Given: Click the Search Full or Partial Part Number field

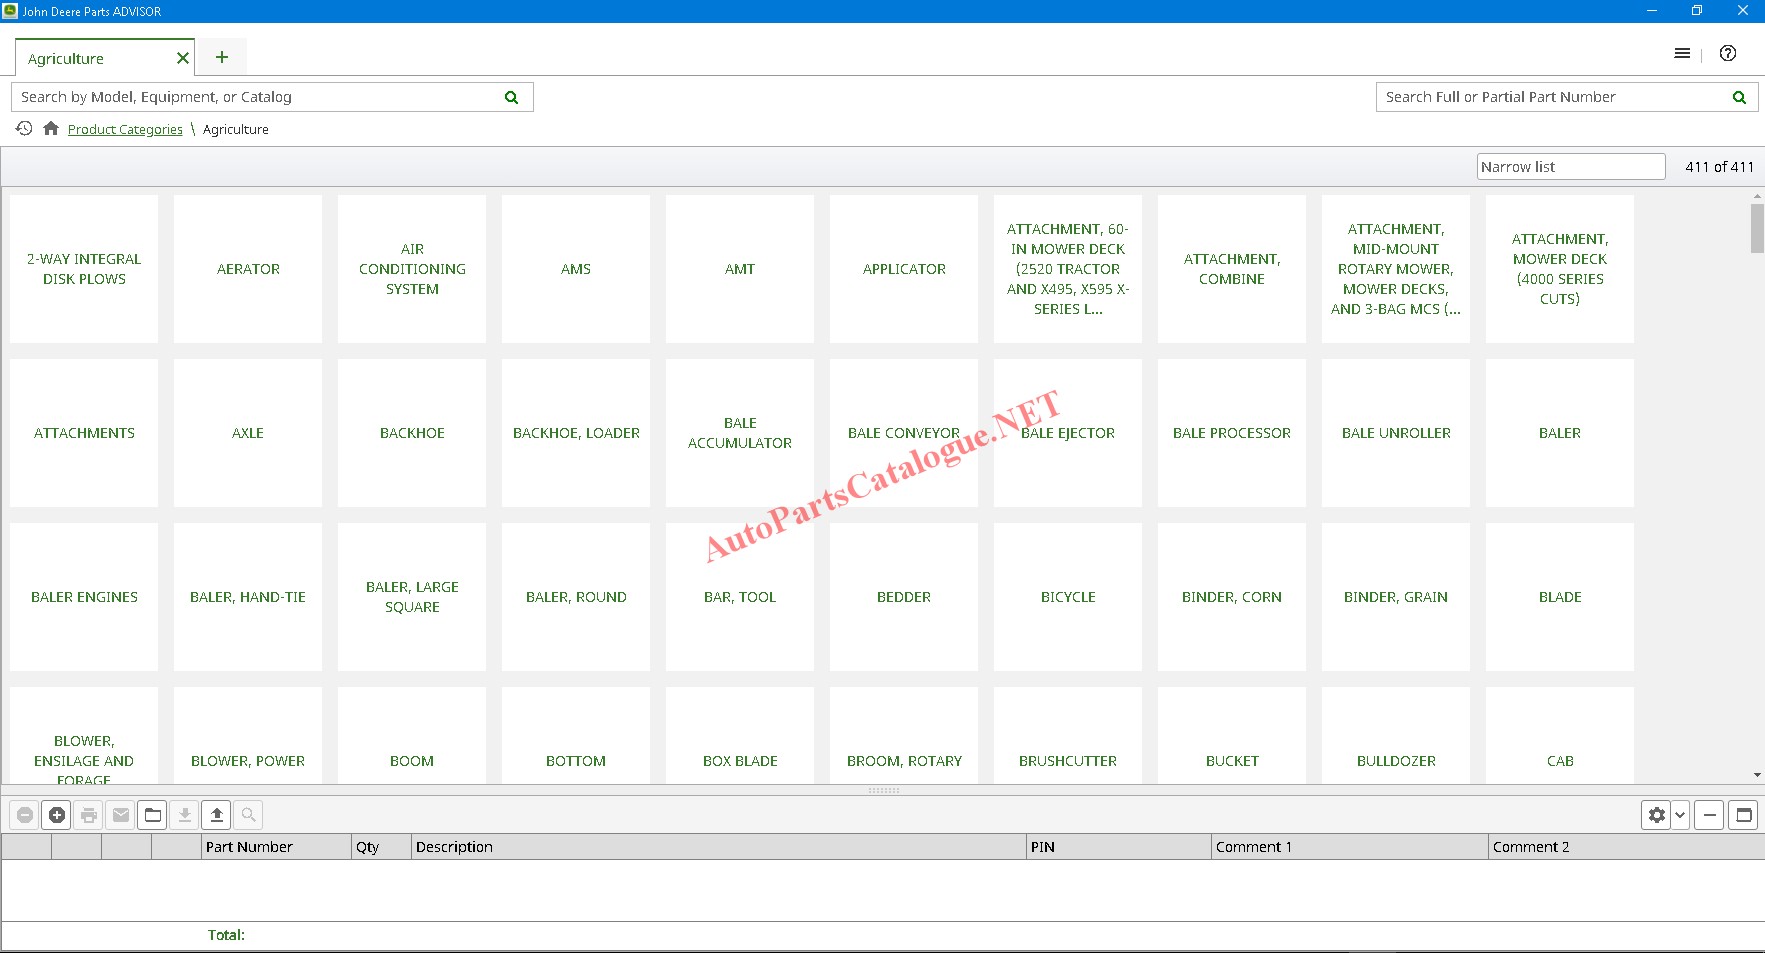Looking at the screenshot, I should coord(1566,97).
